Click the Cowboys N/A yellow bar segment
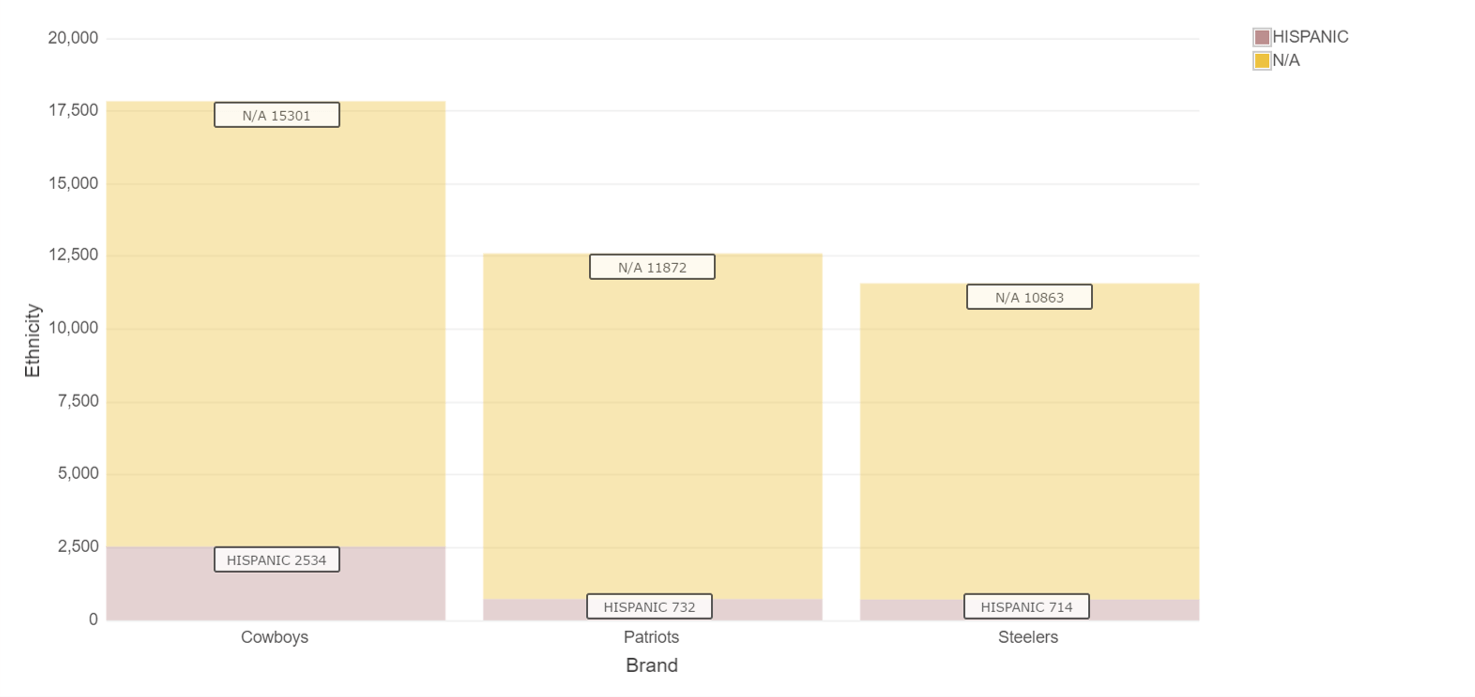This screenshot has width=1475, height=697. [x=276, y=330]
